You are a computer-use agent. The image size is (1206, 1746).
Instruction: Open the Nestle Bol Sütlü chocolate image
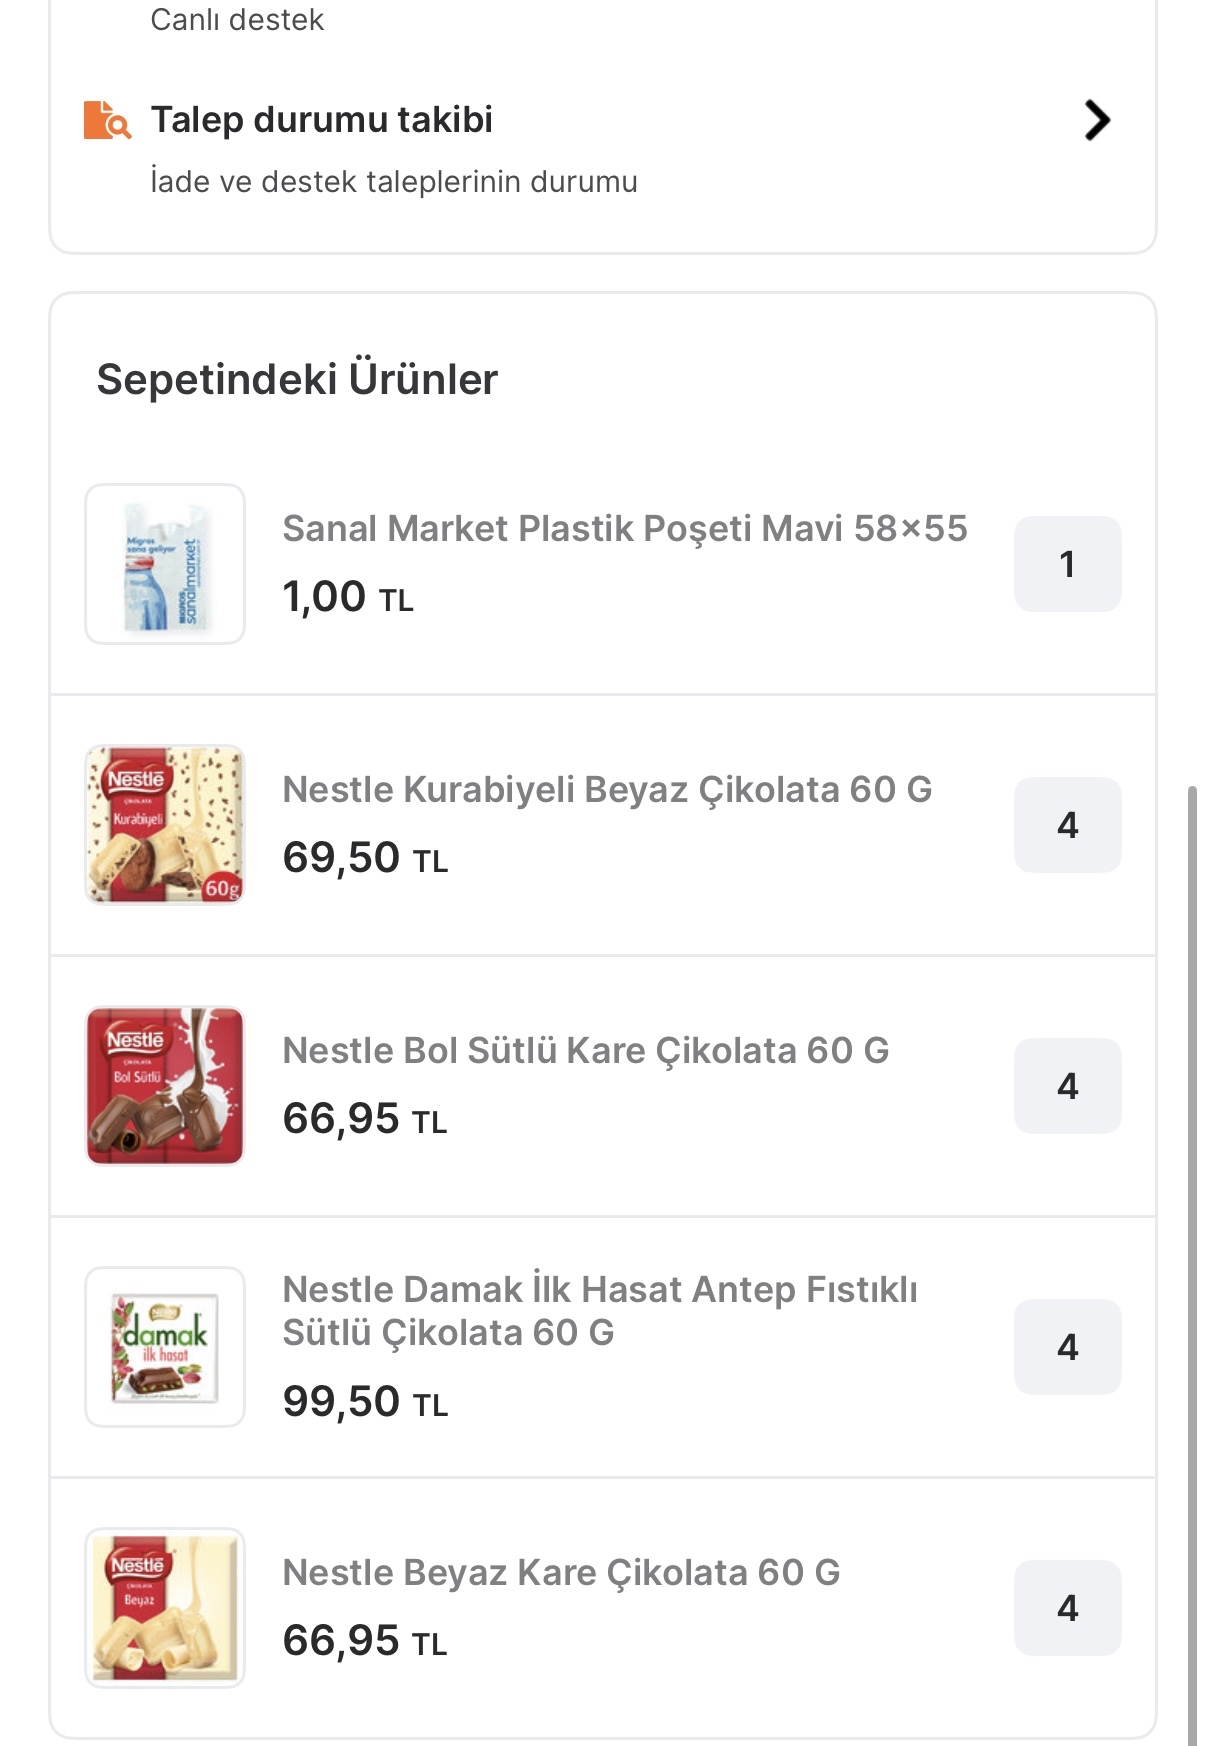pos(165,1086)
